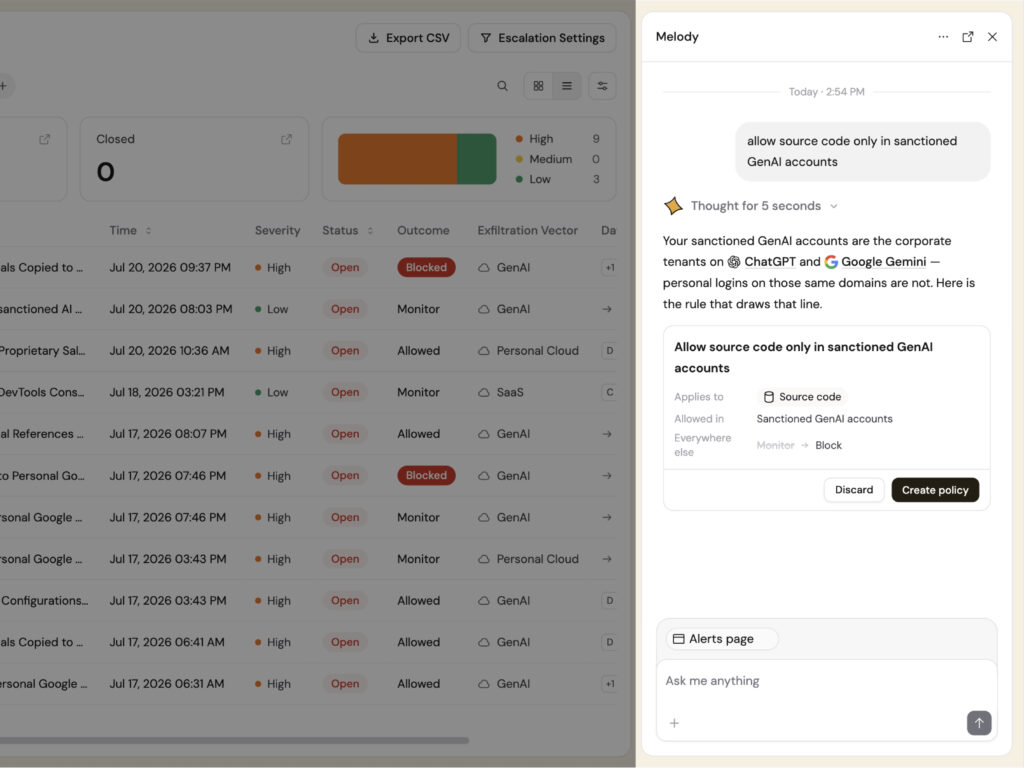
Task: Click the C tag on Jul 18 03:21 PM row
Action: click(x=609, y=392)
